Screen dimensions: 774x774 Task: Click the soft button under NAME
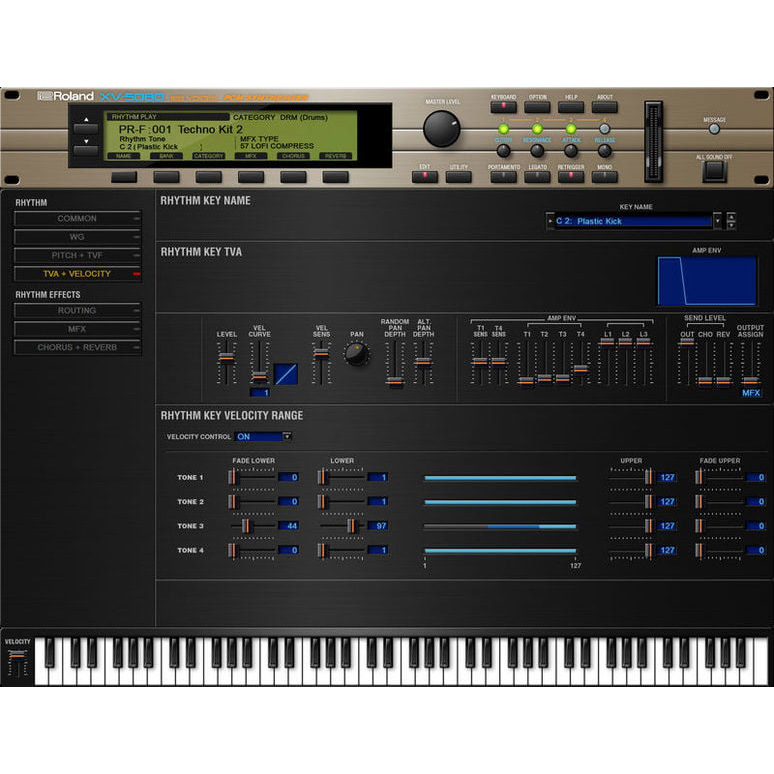(x=124, y=177)
